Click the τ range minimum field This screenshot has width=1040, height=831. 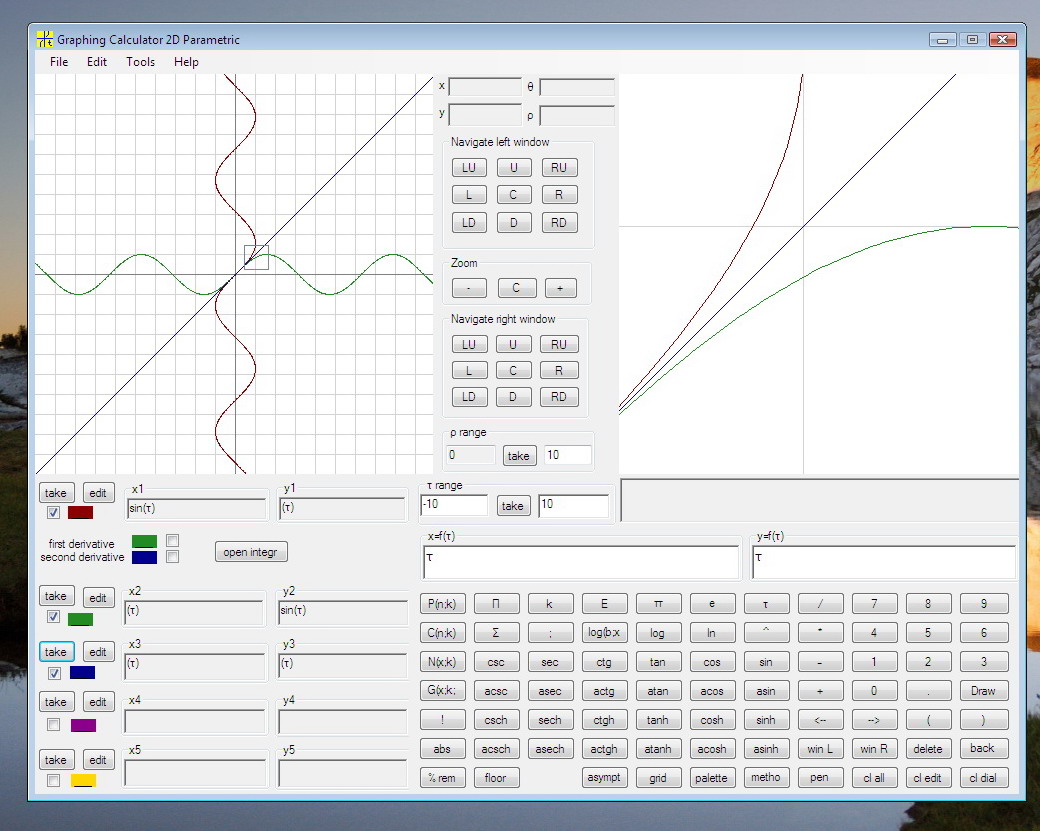point(454,505)
